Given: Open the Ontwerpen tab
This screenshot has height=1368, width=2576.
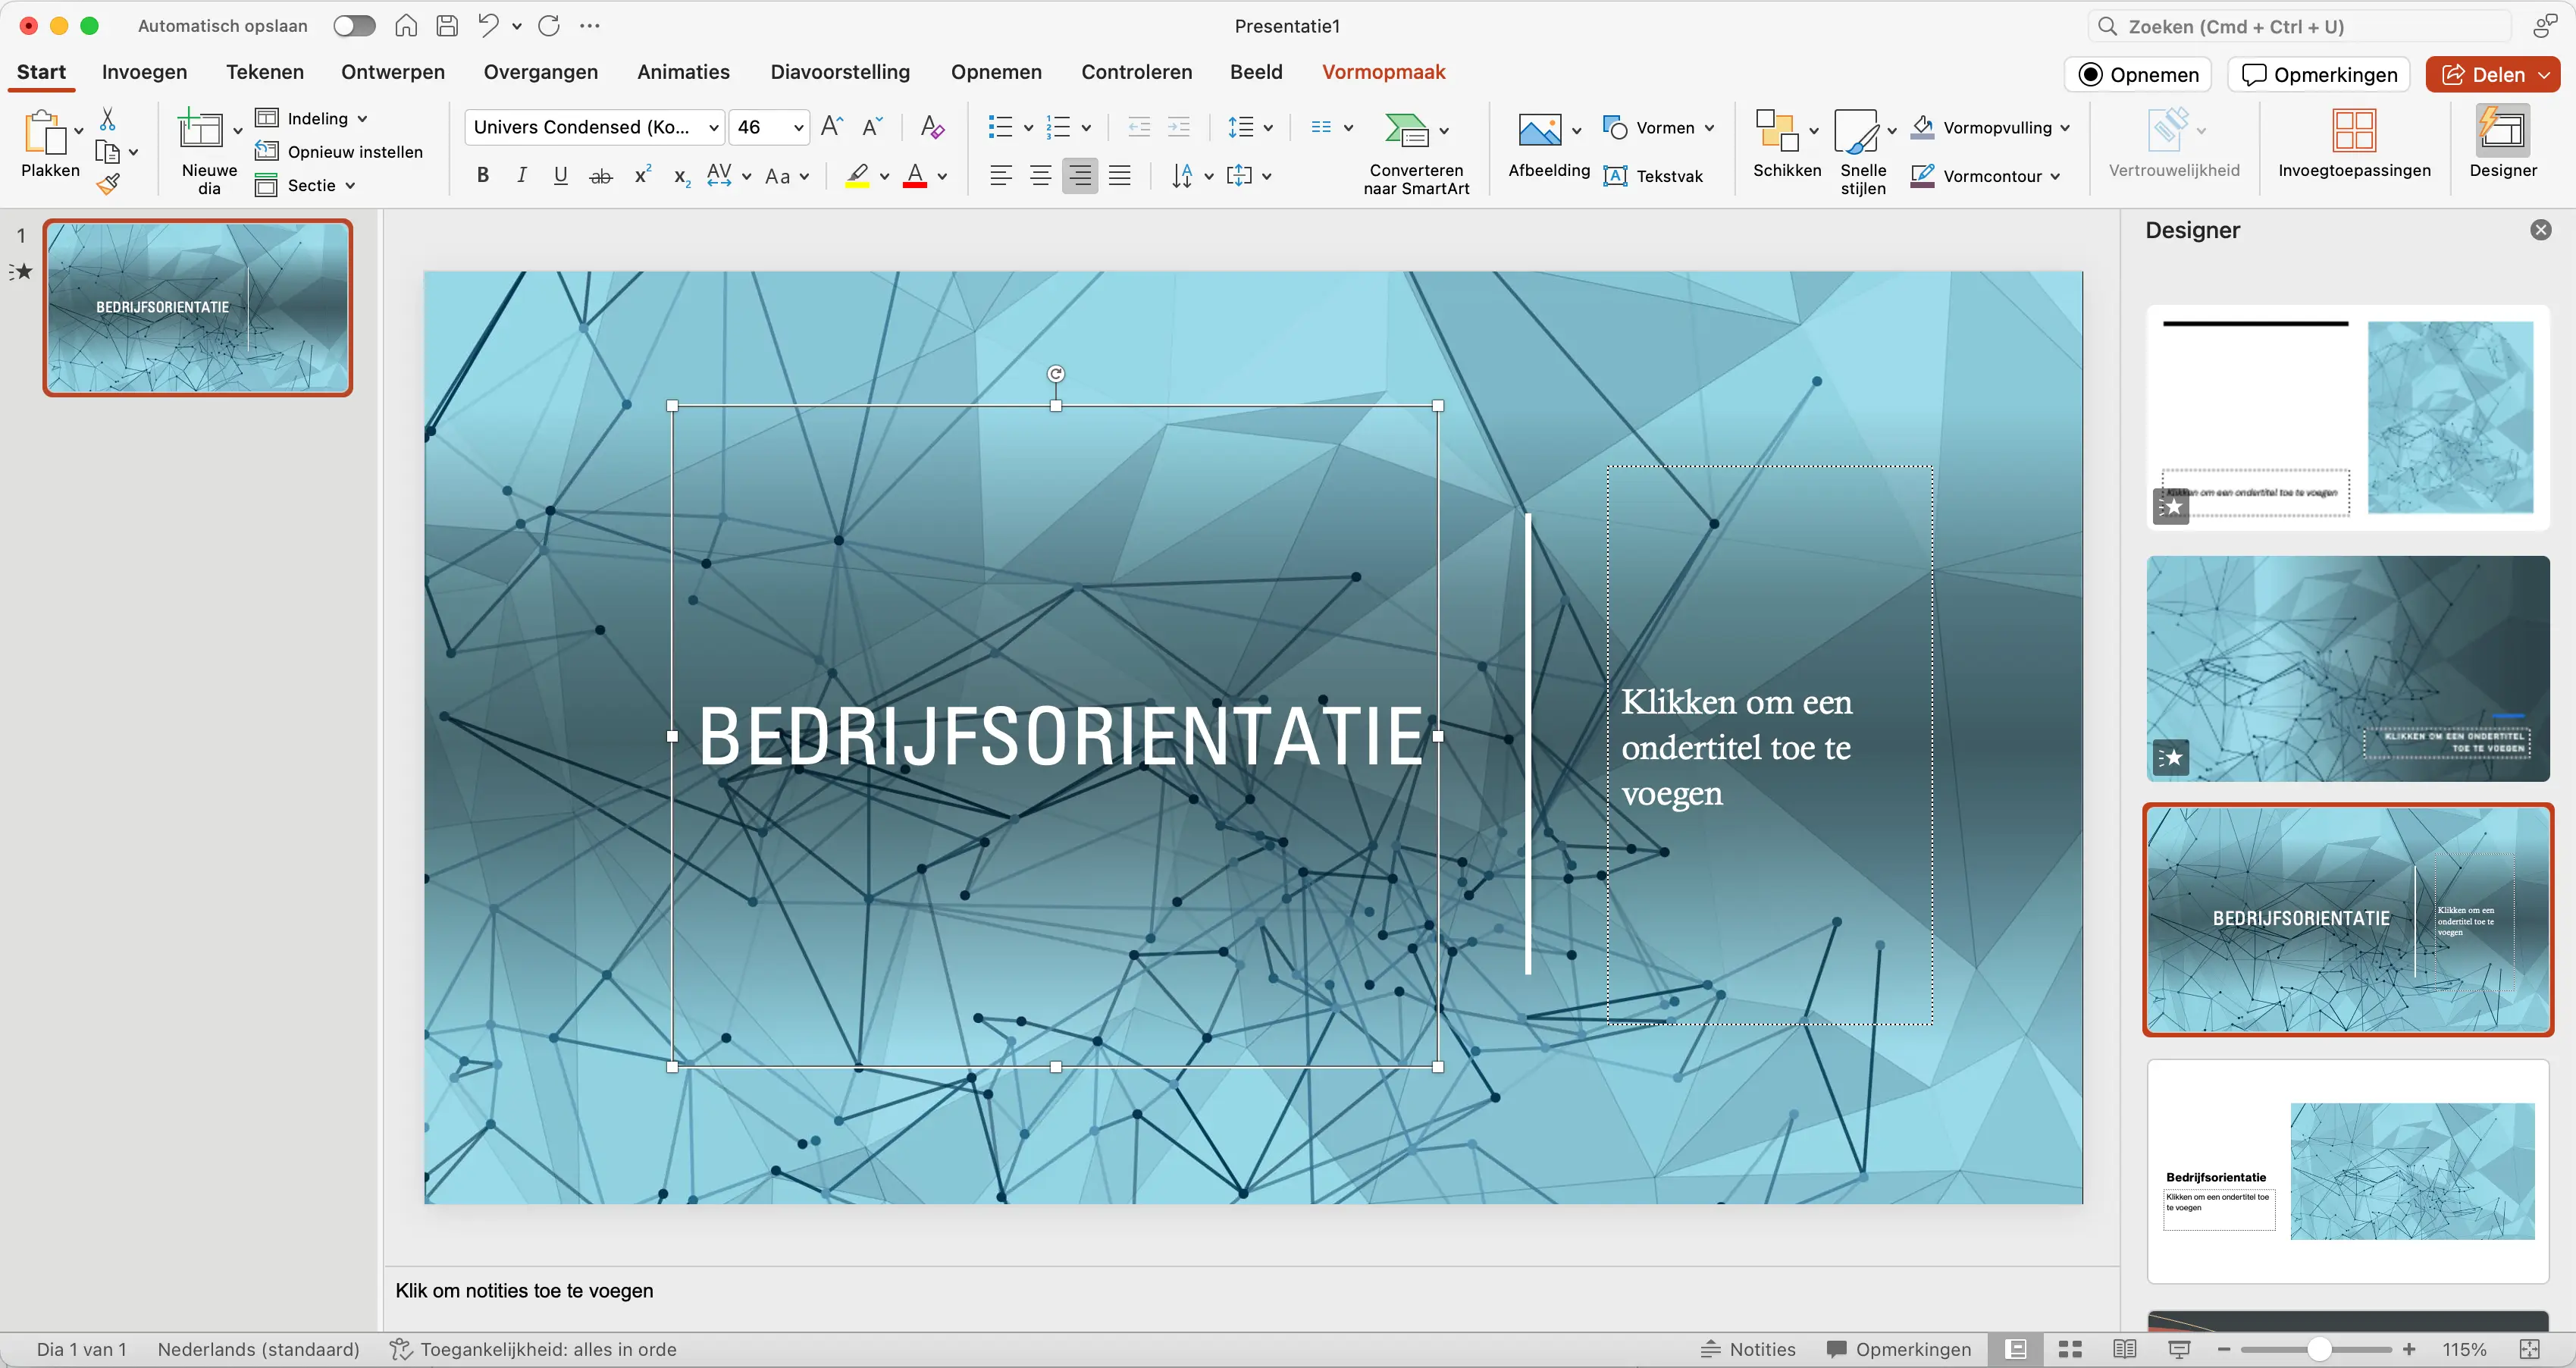Looking at the screenshot, I should click(392, 72).
